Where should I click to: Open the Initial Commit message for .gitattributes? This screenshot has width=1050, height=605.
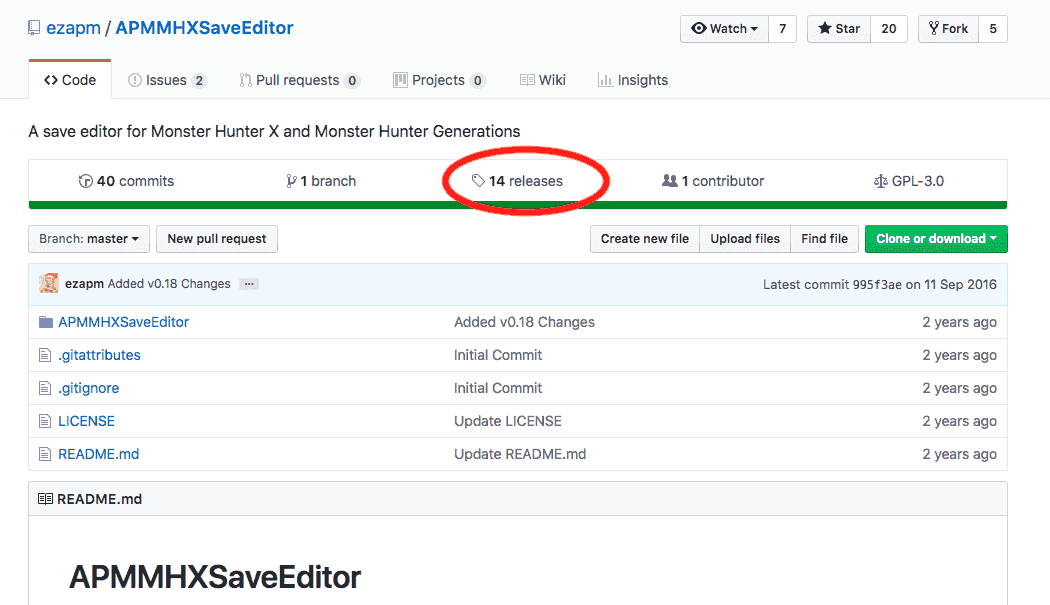(498, 355)
